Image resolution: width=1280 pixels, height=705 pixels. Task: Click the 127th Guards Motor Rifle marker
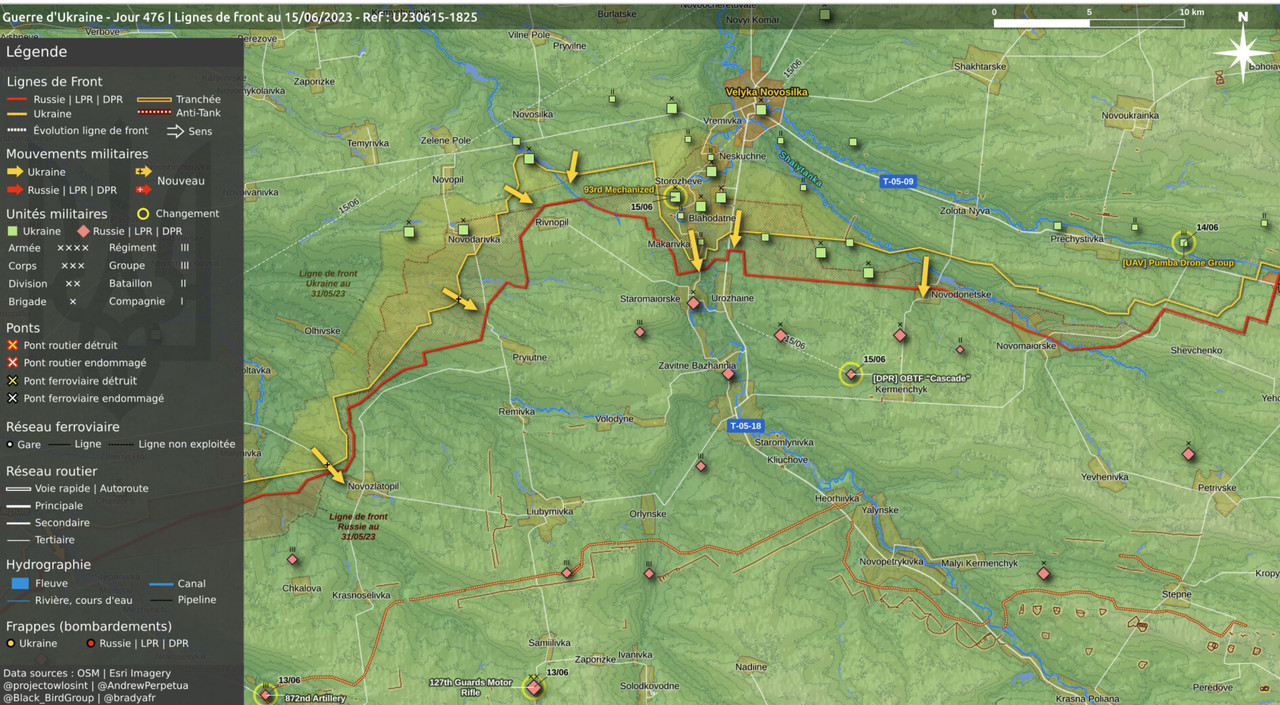click(x=534, y=686)
